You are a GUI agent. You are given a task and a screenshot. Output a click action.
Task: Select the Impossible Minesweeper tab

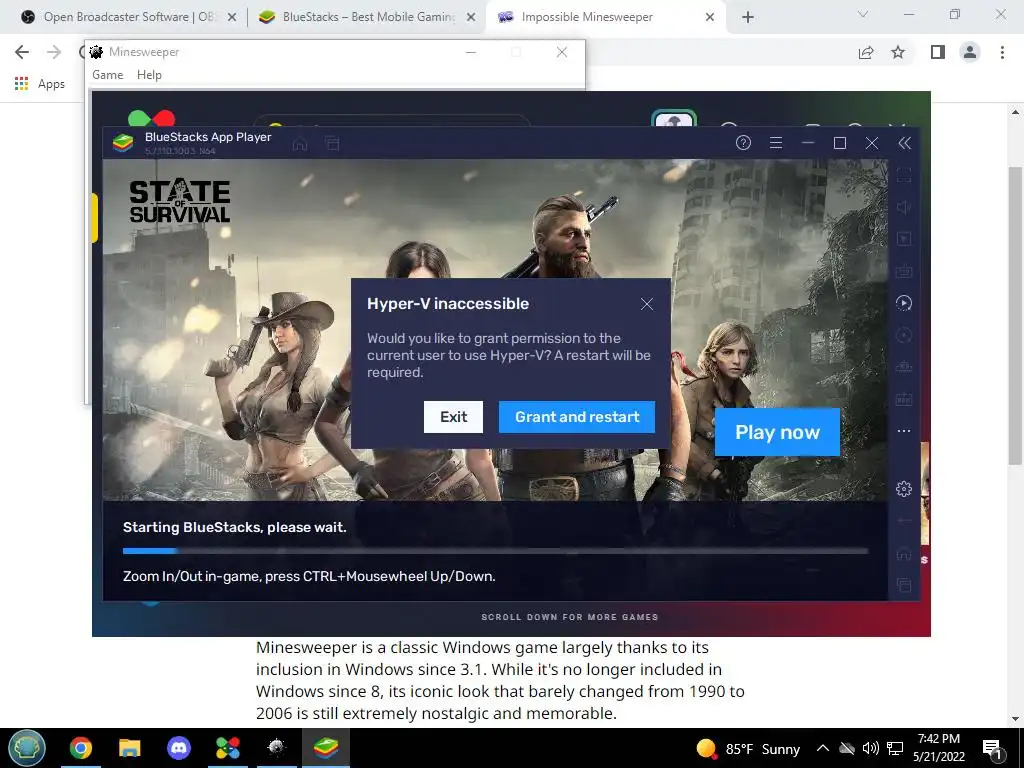605,17
